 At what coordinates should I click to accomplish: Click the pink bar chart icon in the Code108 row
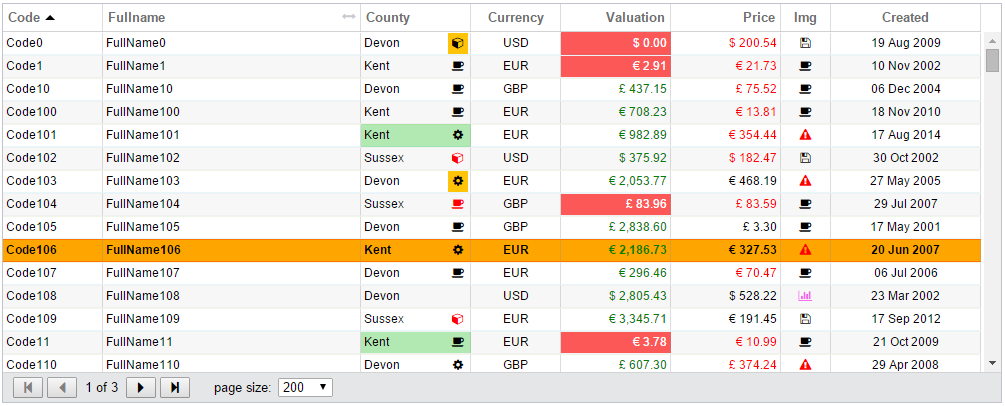pos(805,296)
